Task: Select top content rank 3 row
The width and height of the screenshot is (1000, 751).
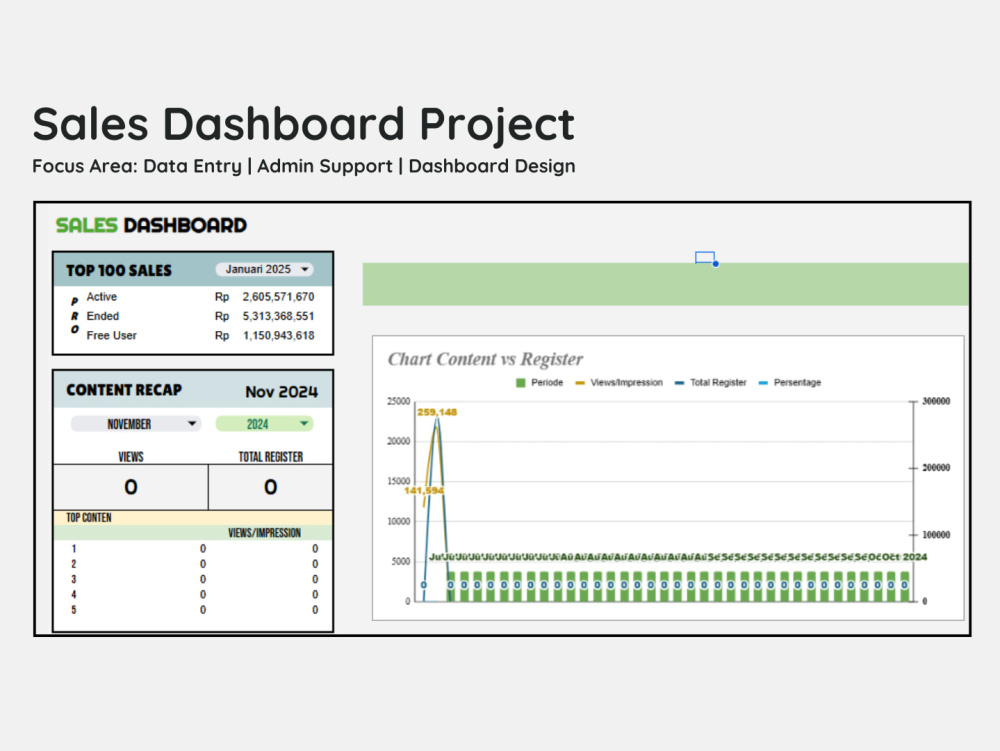Action: tap(193, 580)
